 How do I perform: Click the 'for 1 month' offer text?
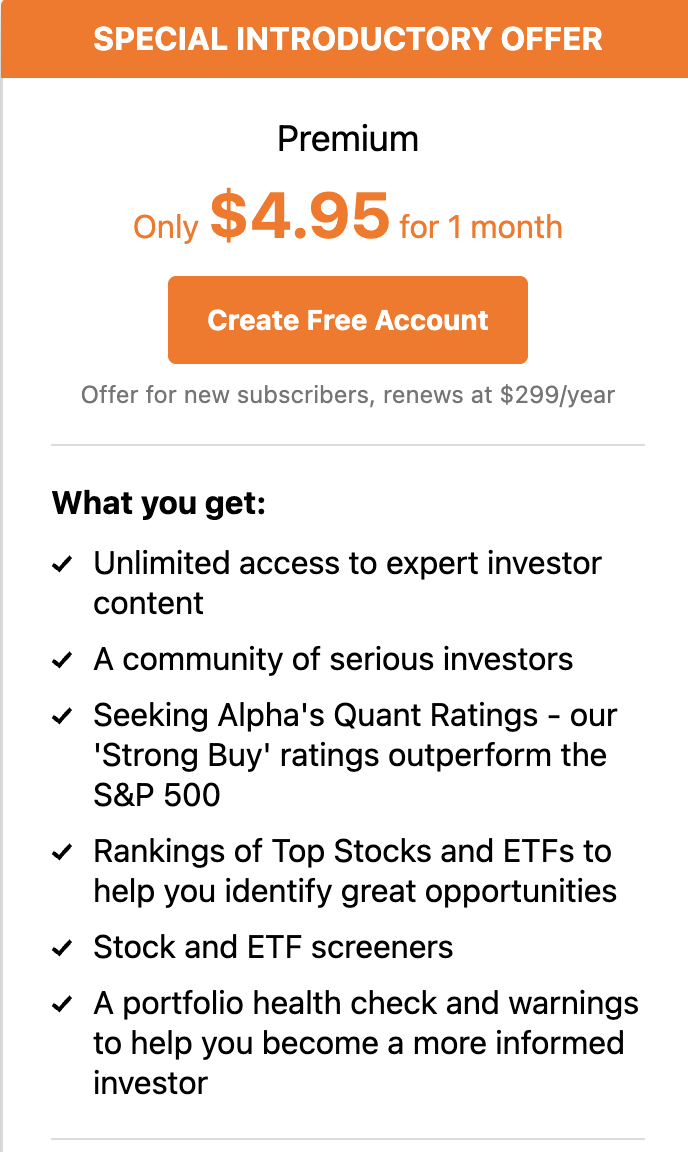(481, 227)
